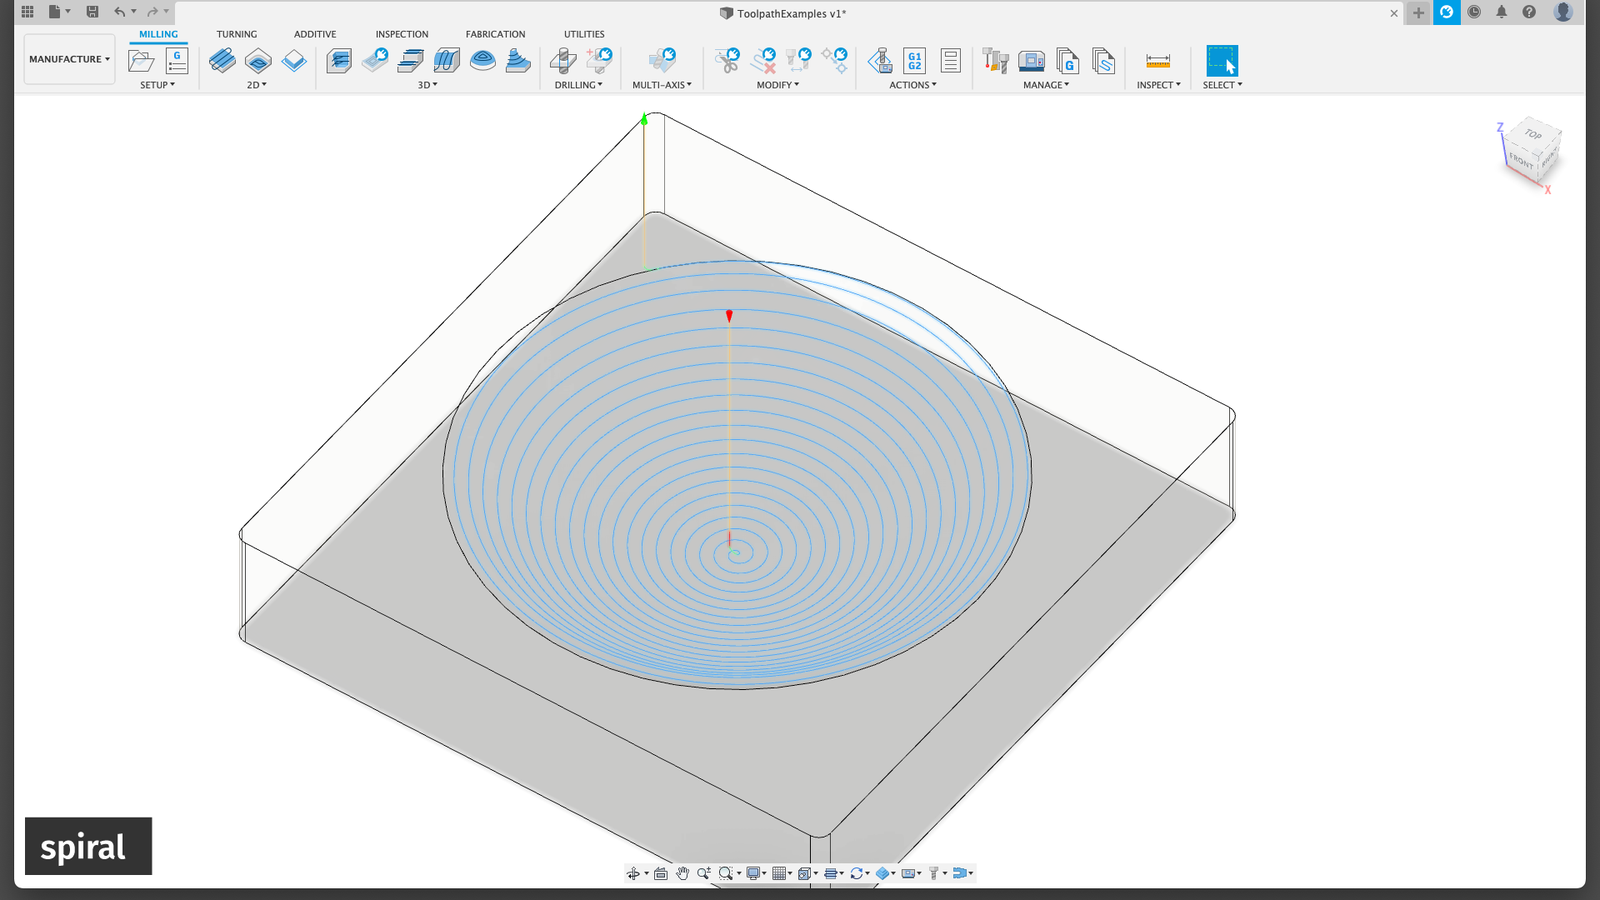Open Grid and Snaps settings
Image resolution: width=1600 pixels, height=900 pixels.
(779, 873)
